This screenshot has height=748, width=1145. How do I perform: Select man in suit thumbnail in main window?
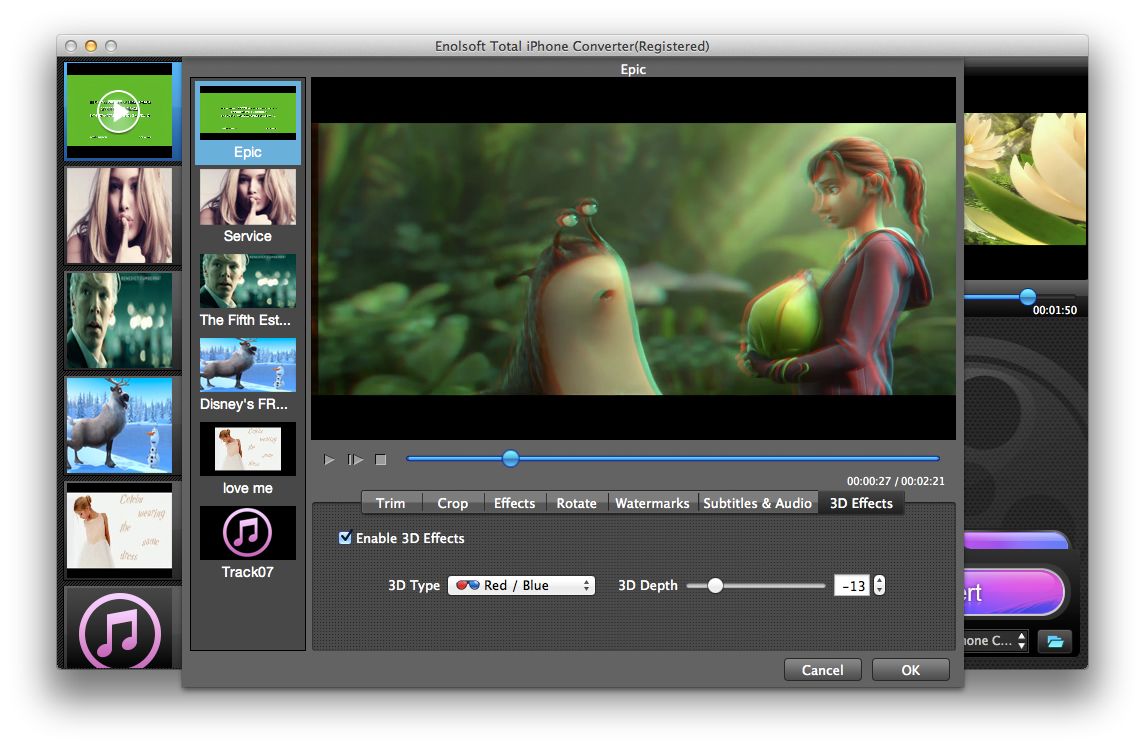click(119, 320)
